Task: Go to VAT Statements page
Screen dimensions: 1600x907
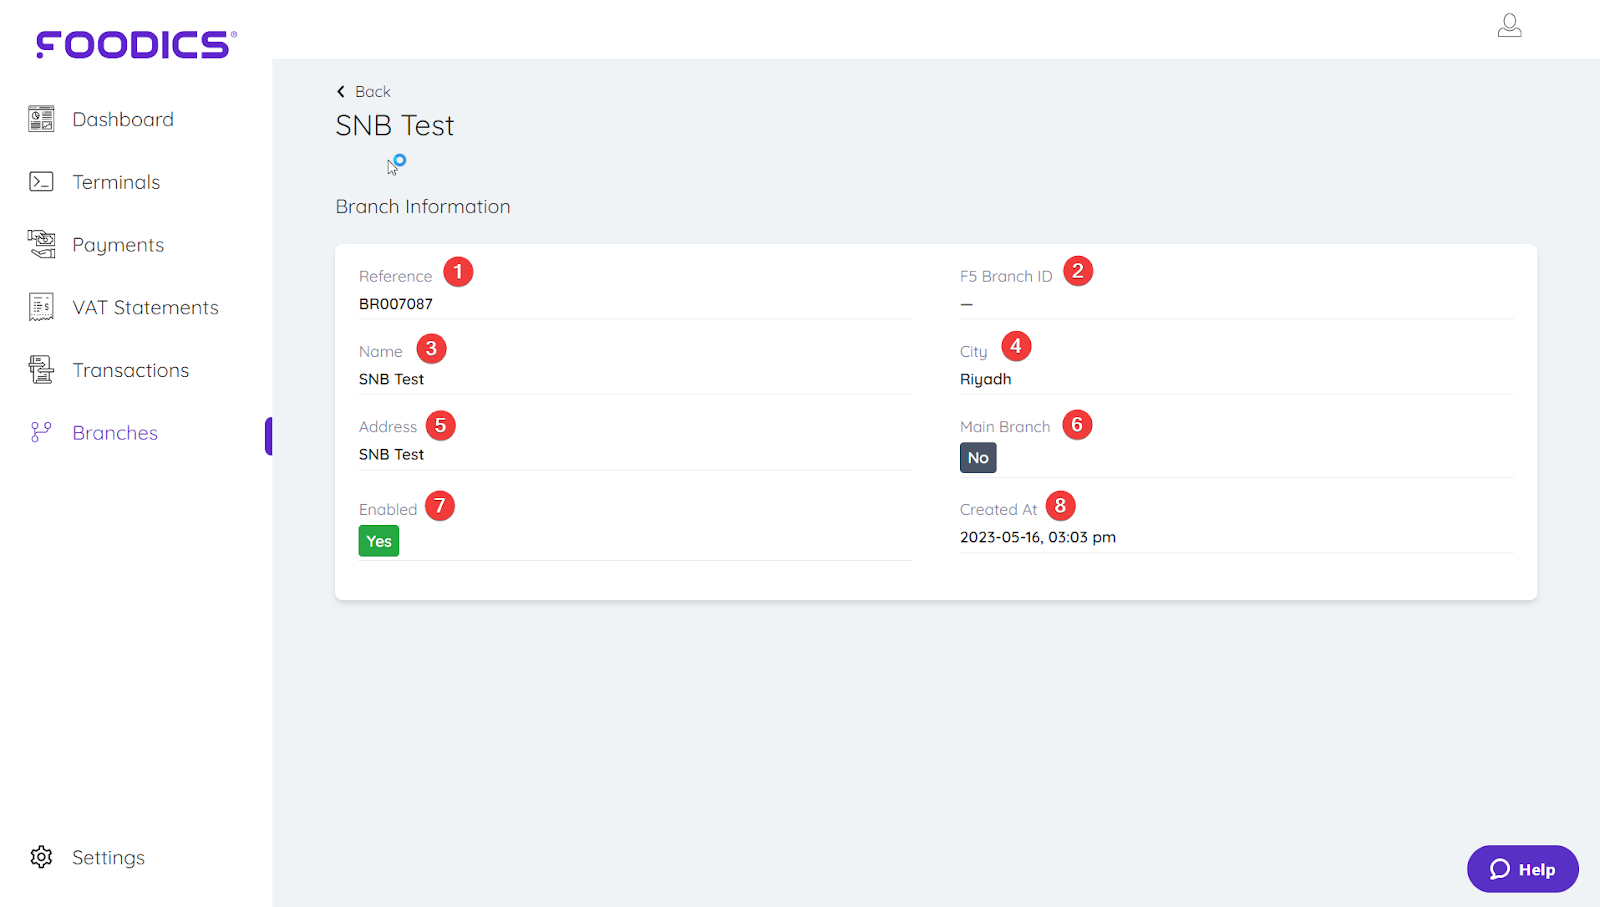Action: pyautogui.click(x=145, y=307)
